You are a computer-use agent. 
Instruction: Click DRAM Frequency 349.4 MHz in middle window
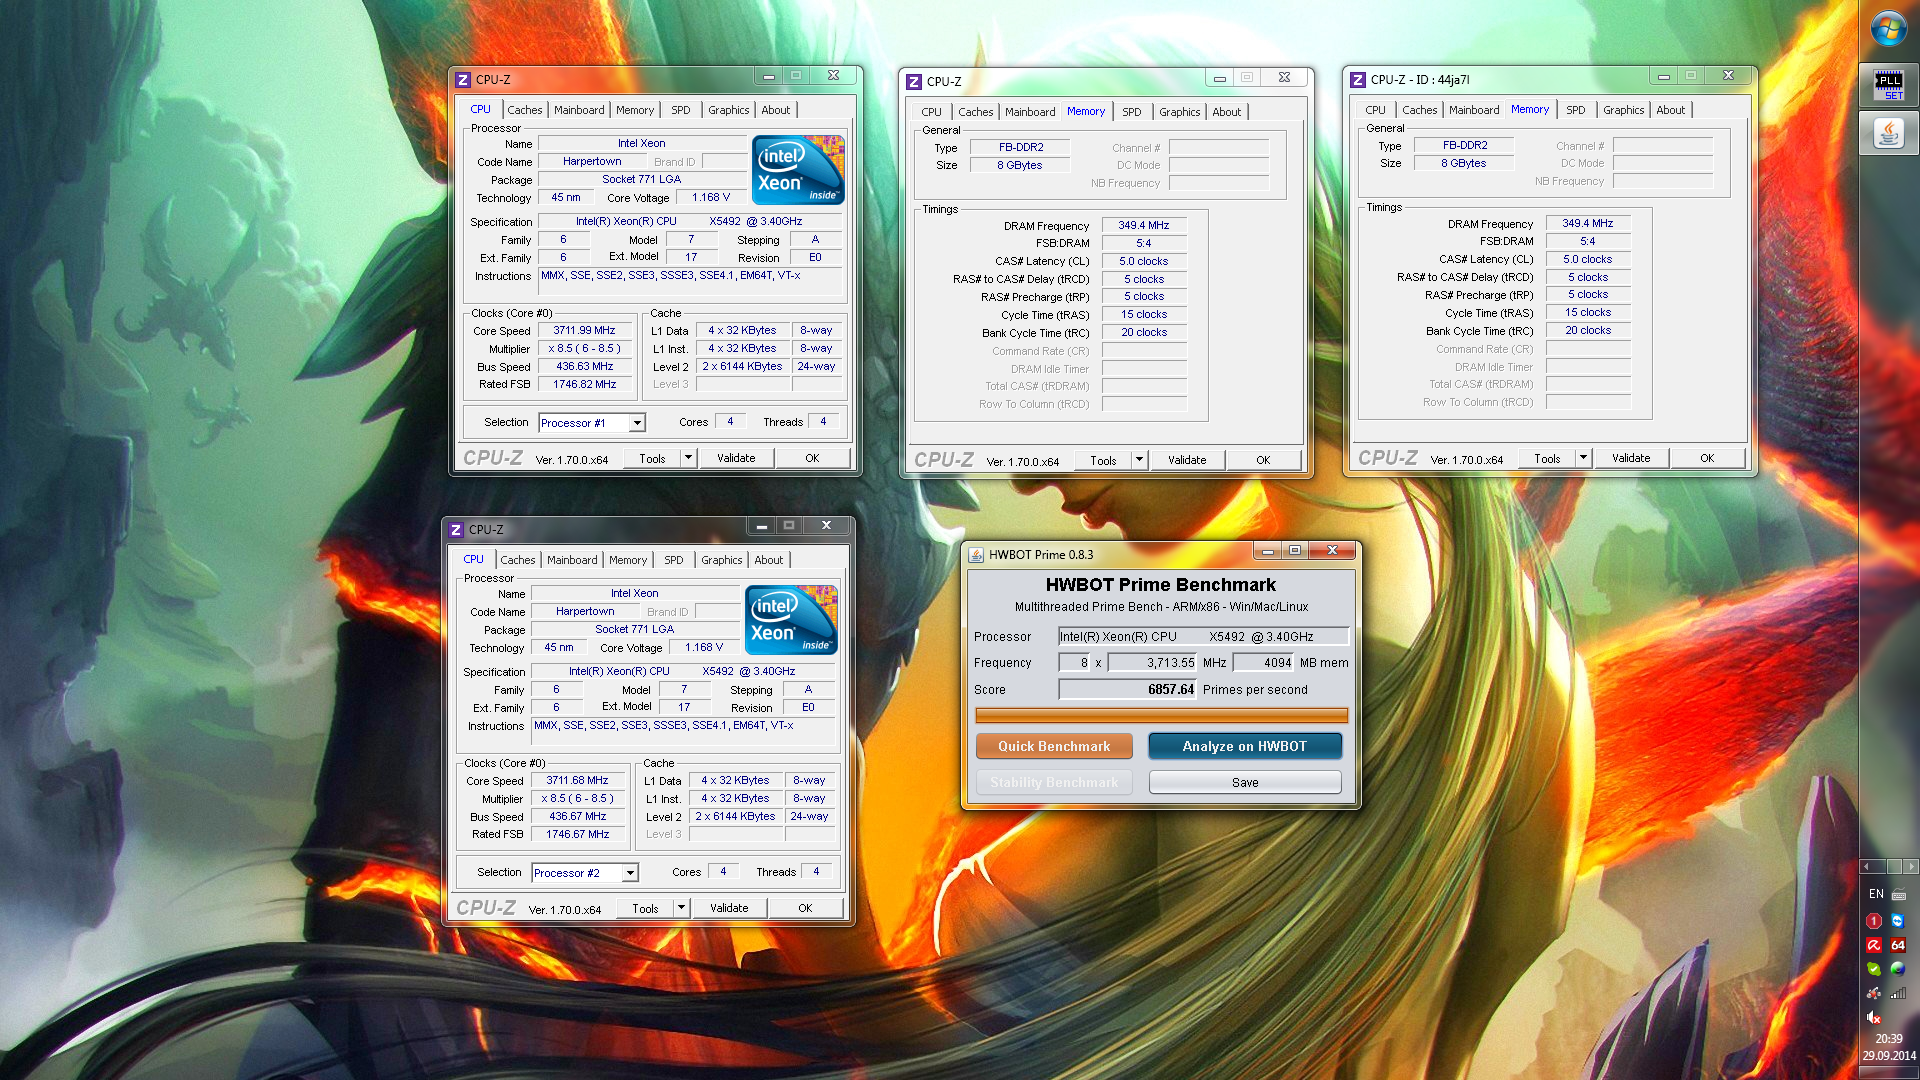coord(1144,225)
